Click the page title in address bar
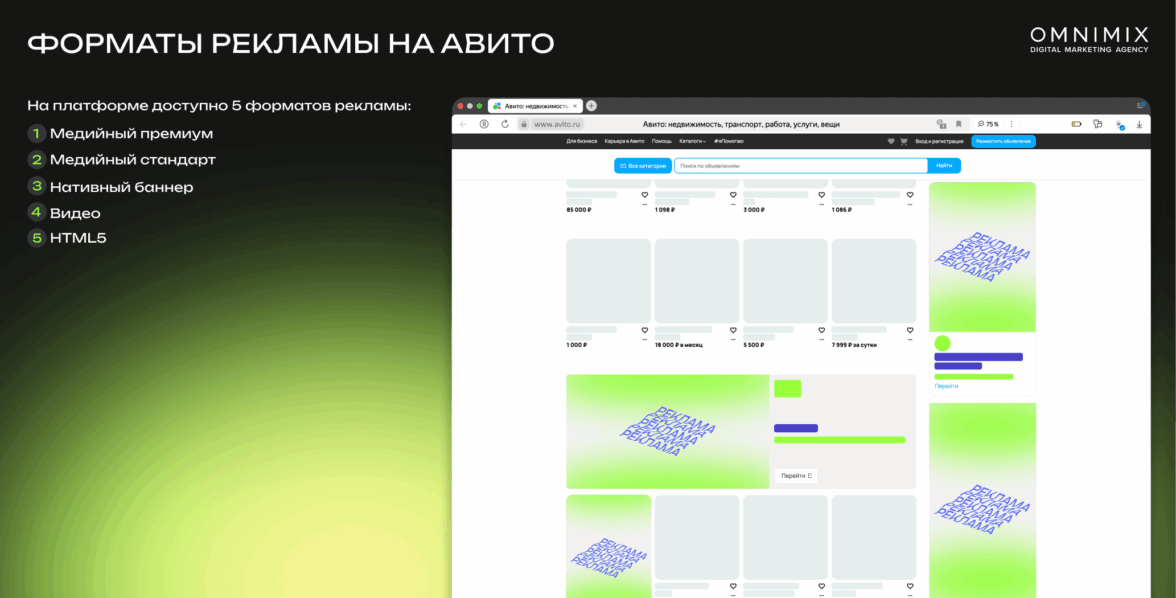 point(741,125)
